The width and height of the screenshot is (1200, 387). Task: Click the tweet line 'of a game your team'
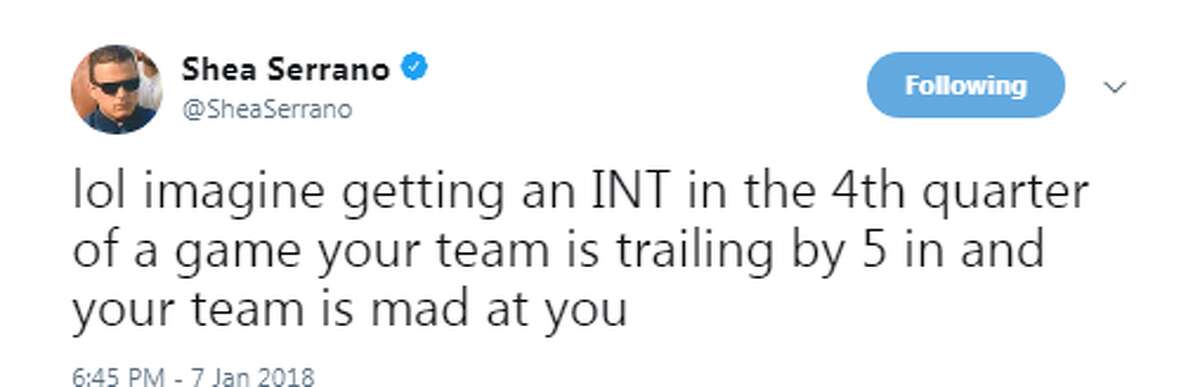tap(558, 250)
